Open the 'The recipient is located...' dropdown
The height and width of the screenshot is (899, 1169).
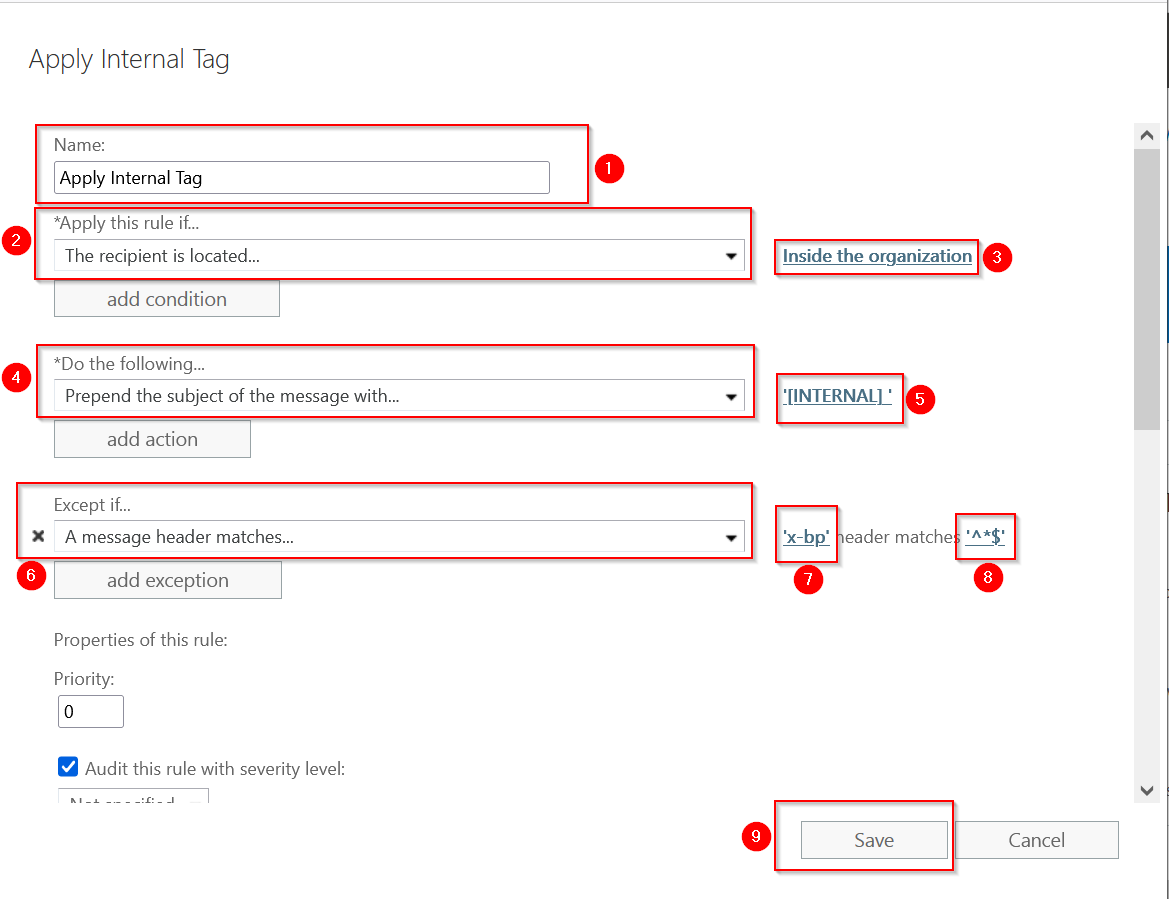399,256
